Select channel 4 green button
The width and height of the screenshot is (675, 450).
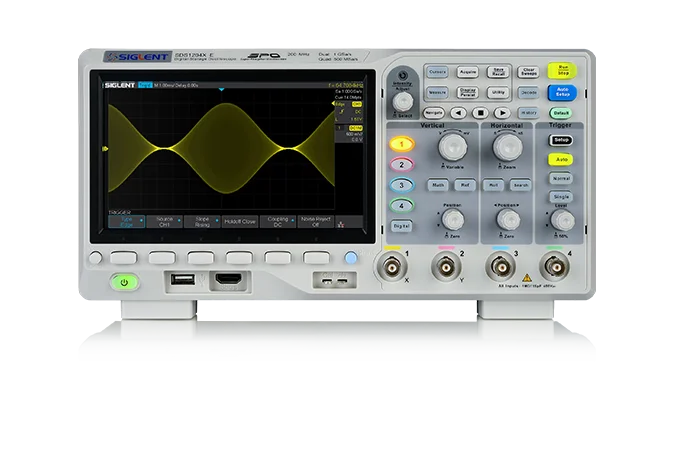coord(402,205)
